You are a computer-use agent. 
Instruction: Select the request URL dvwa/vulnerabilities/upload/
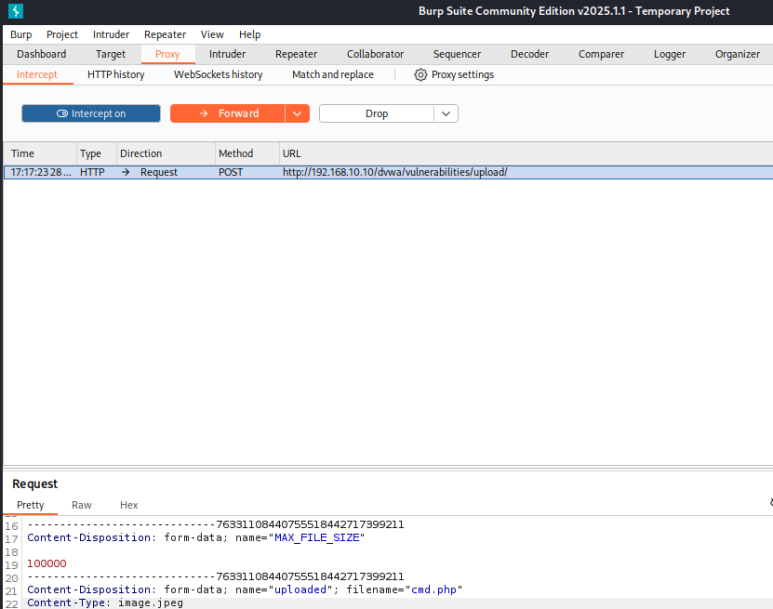(394, 172)
